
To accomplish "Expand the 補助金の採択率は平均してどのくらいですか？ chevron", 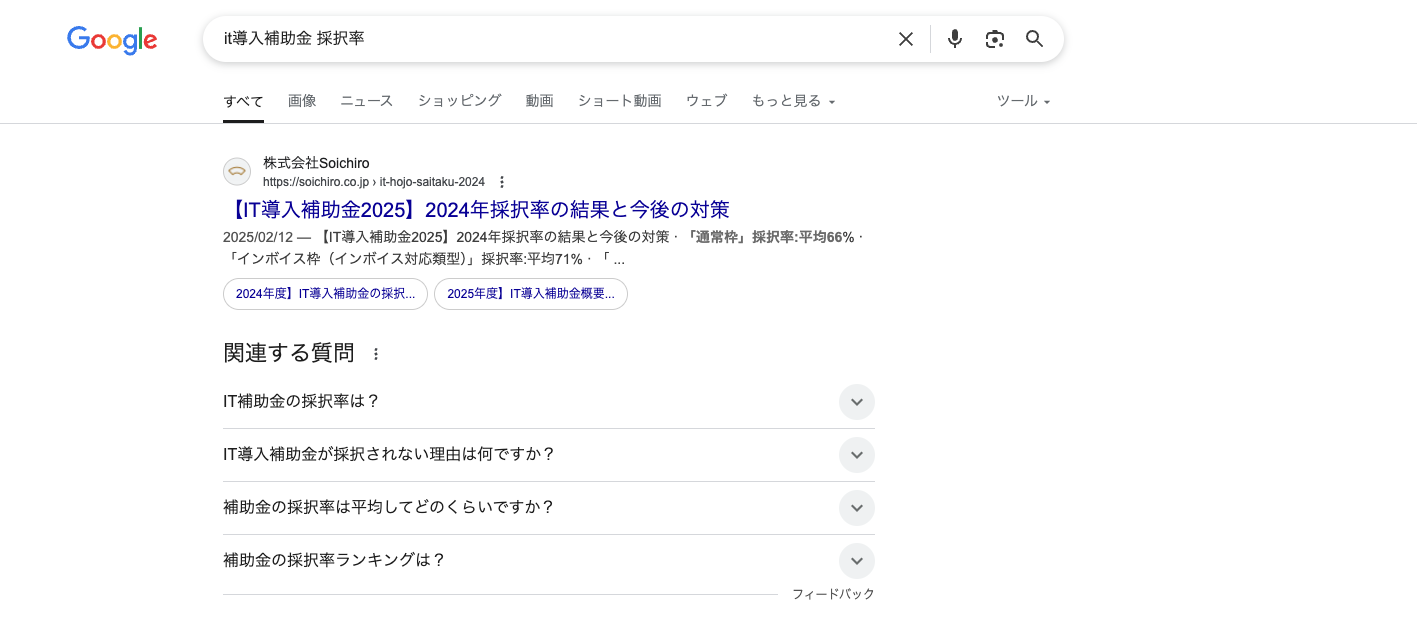I will 857,508.
